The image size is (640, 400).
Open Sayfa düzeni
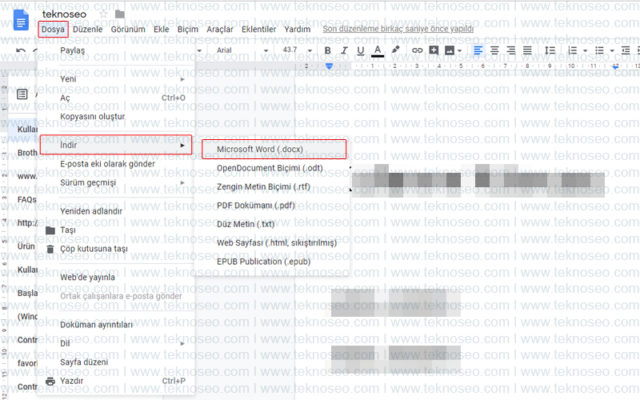point(116,362)
